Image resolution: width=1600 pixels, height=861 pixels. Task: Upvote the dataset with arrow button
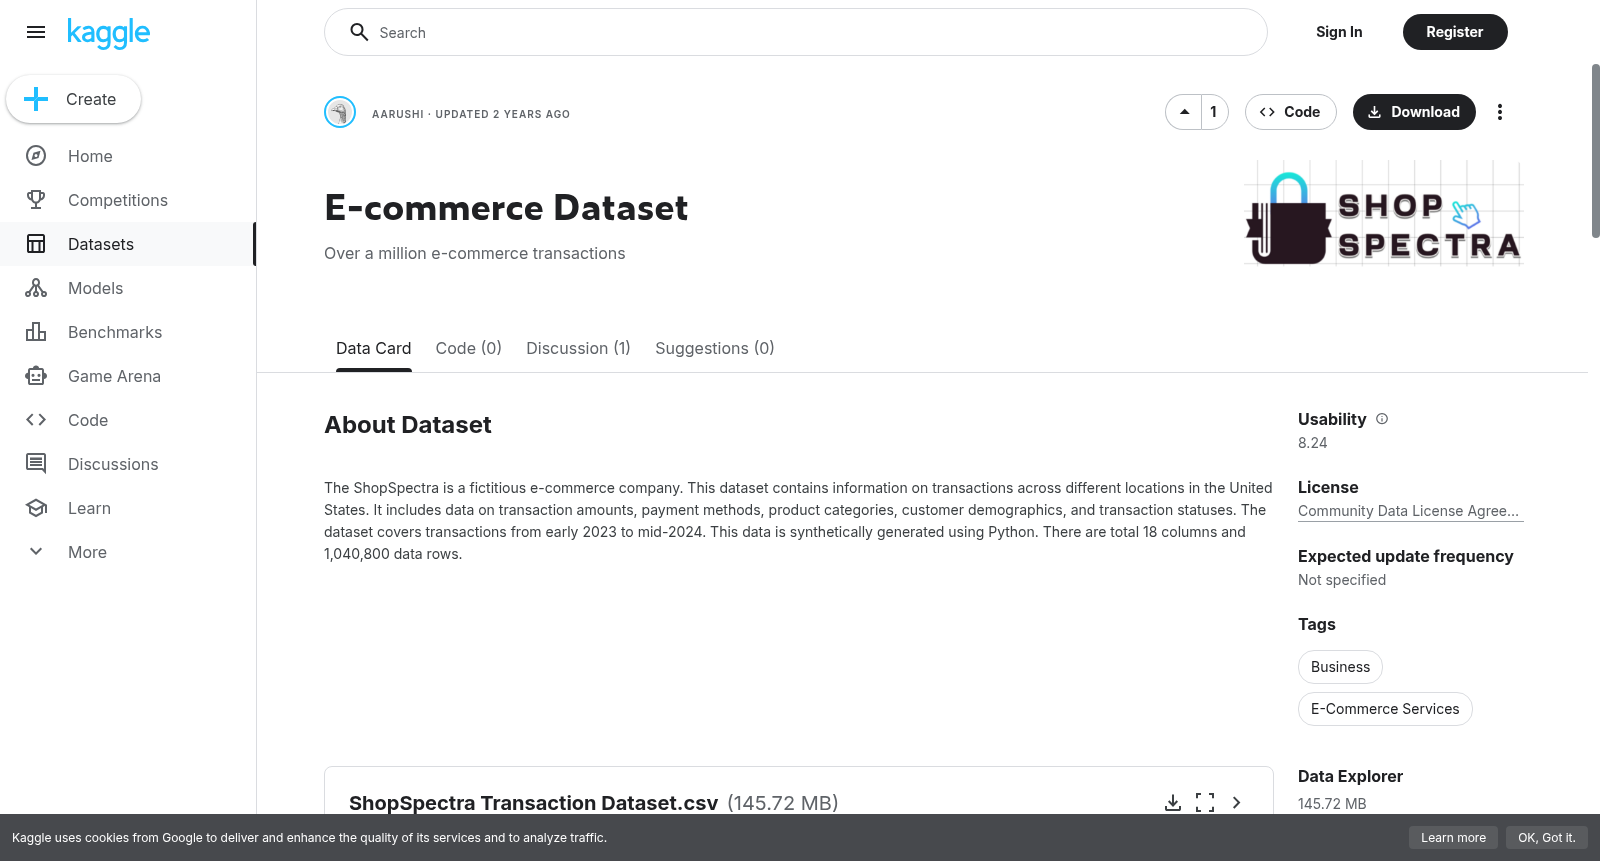pyautogui.click(x=1184, y=112)
